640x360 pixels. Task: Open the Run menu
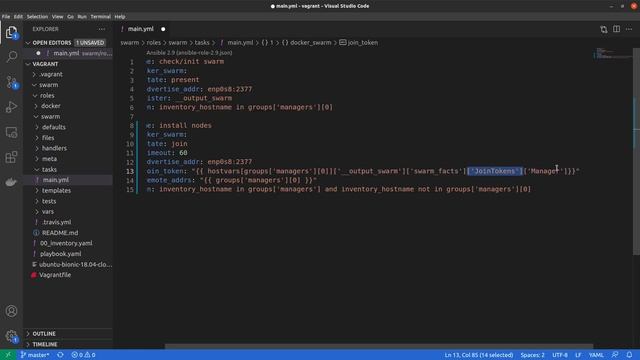click(82, 17)
